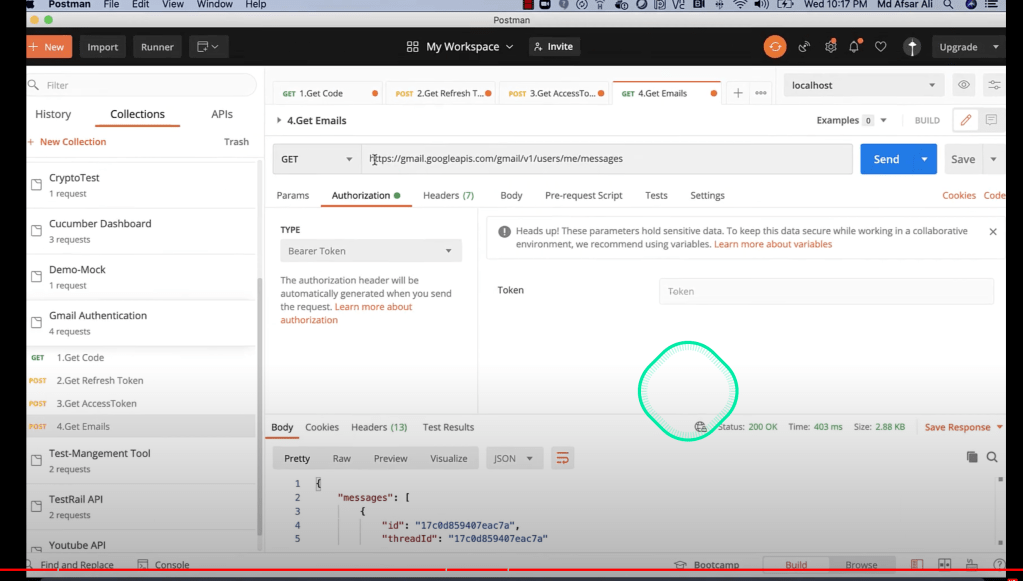Search the response with magnifier icon
This screenshot has height=581, width=1023.
992,457
